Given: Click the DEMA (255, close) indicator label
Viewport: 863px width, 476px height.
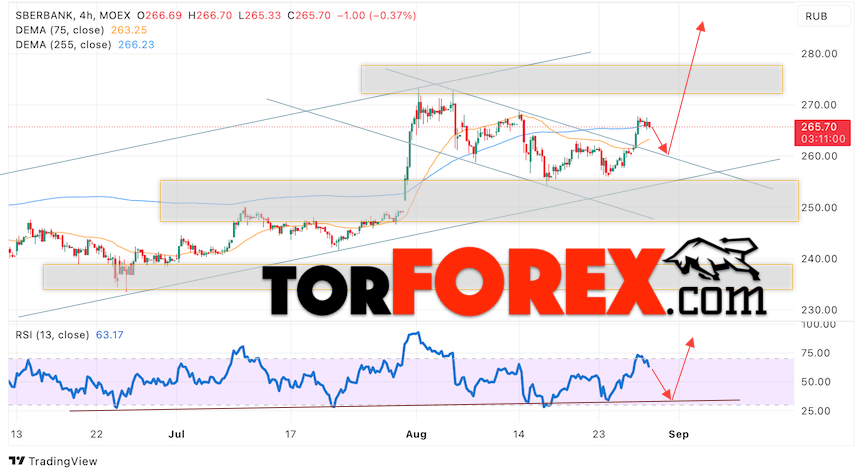Looking at the screenshot, I should pyautogui.click(x=63, y=45).
